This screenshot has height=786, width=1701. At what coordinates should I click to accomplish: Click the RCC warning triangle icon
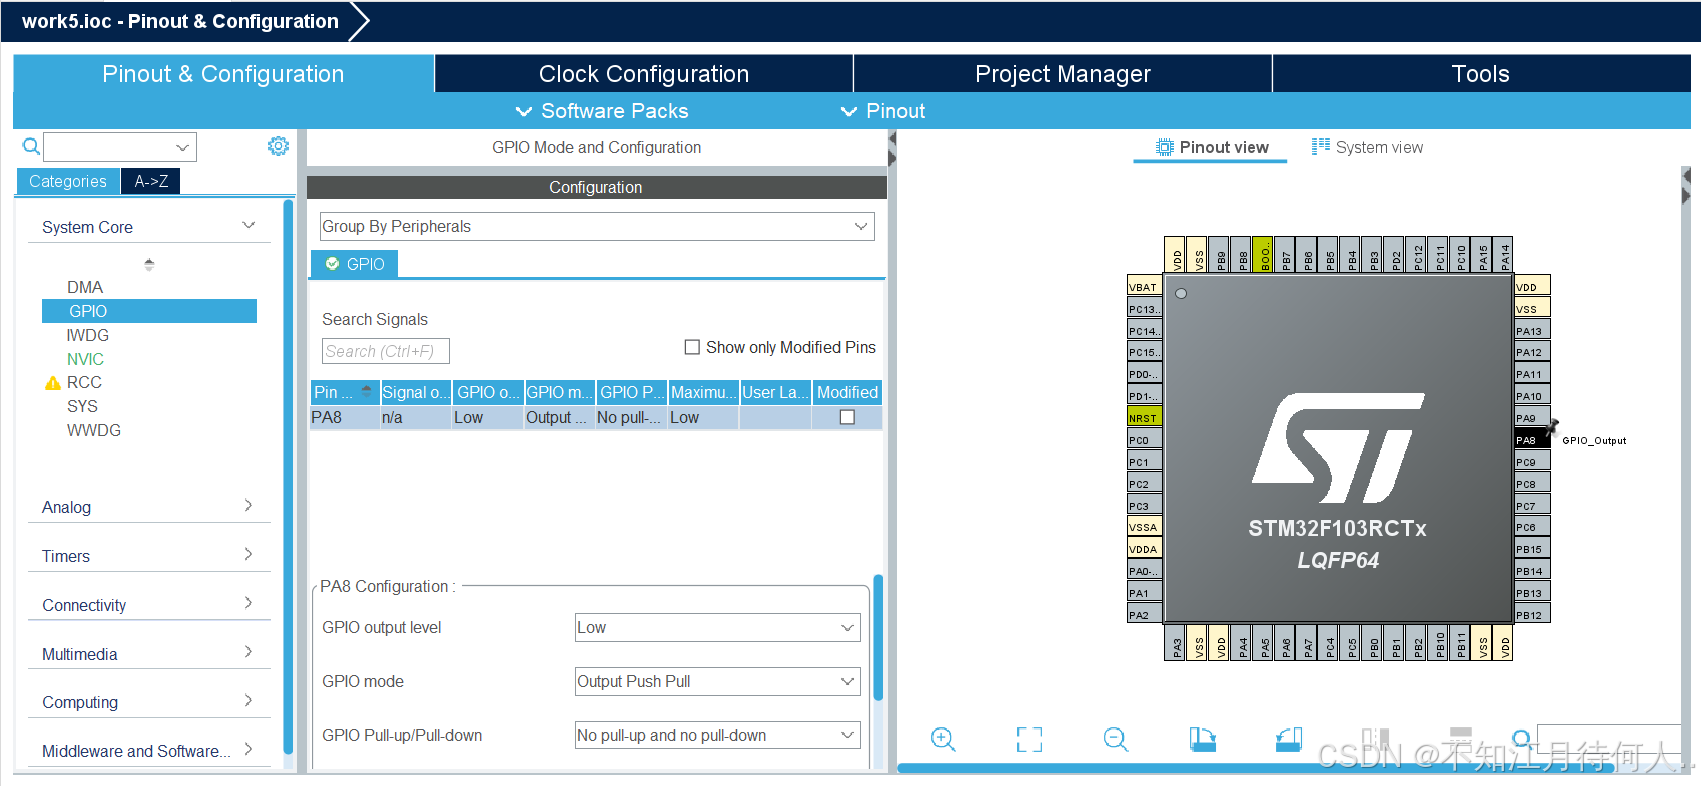(x=53, y=383)
